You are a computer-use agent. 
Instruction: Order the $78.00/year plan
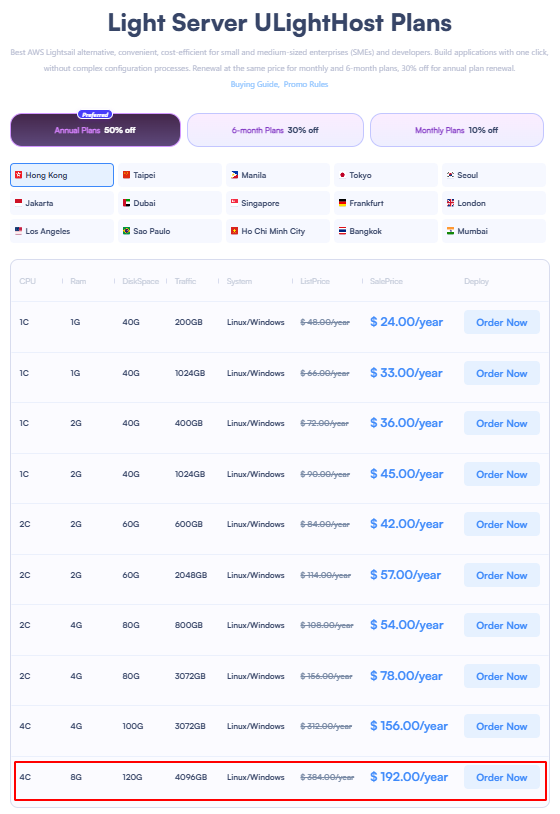[502, 676]
